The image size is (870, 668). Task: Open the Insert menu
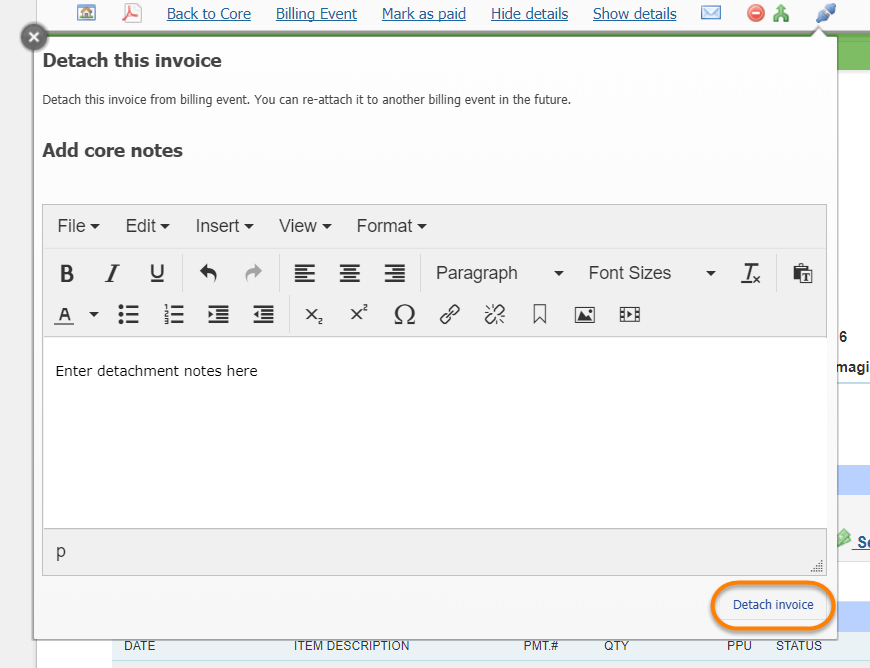tap(224, 226)
